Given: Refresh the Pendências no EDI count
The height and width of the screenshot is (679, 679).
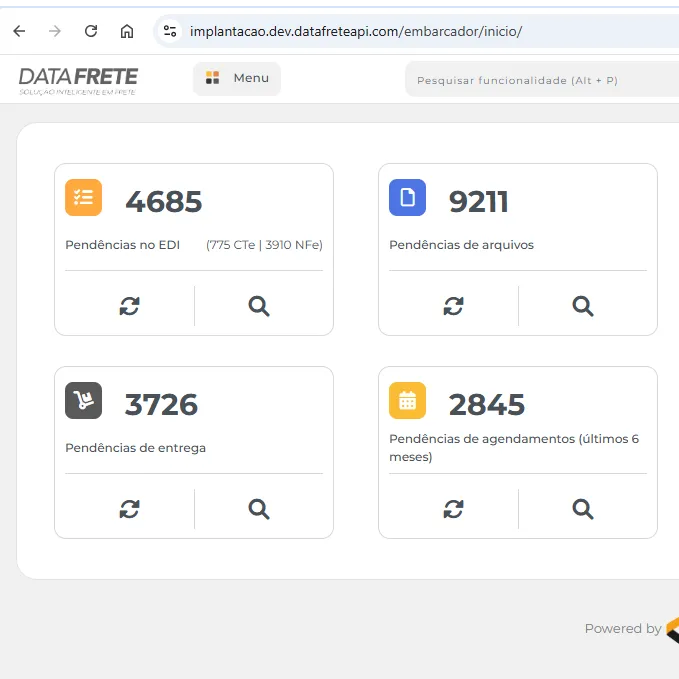Looking at the screenshot, I should coord(129,306).
